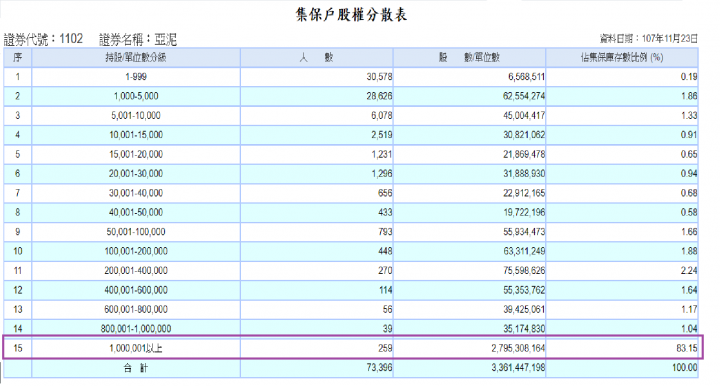Select the 800,001-1,000,000 range cell

point(136,329)
